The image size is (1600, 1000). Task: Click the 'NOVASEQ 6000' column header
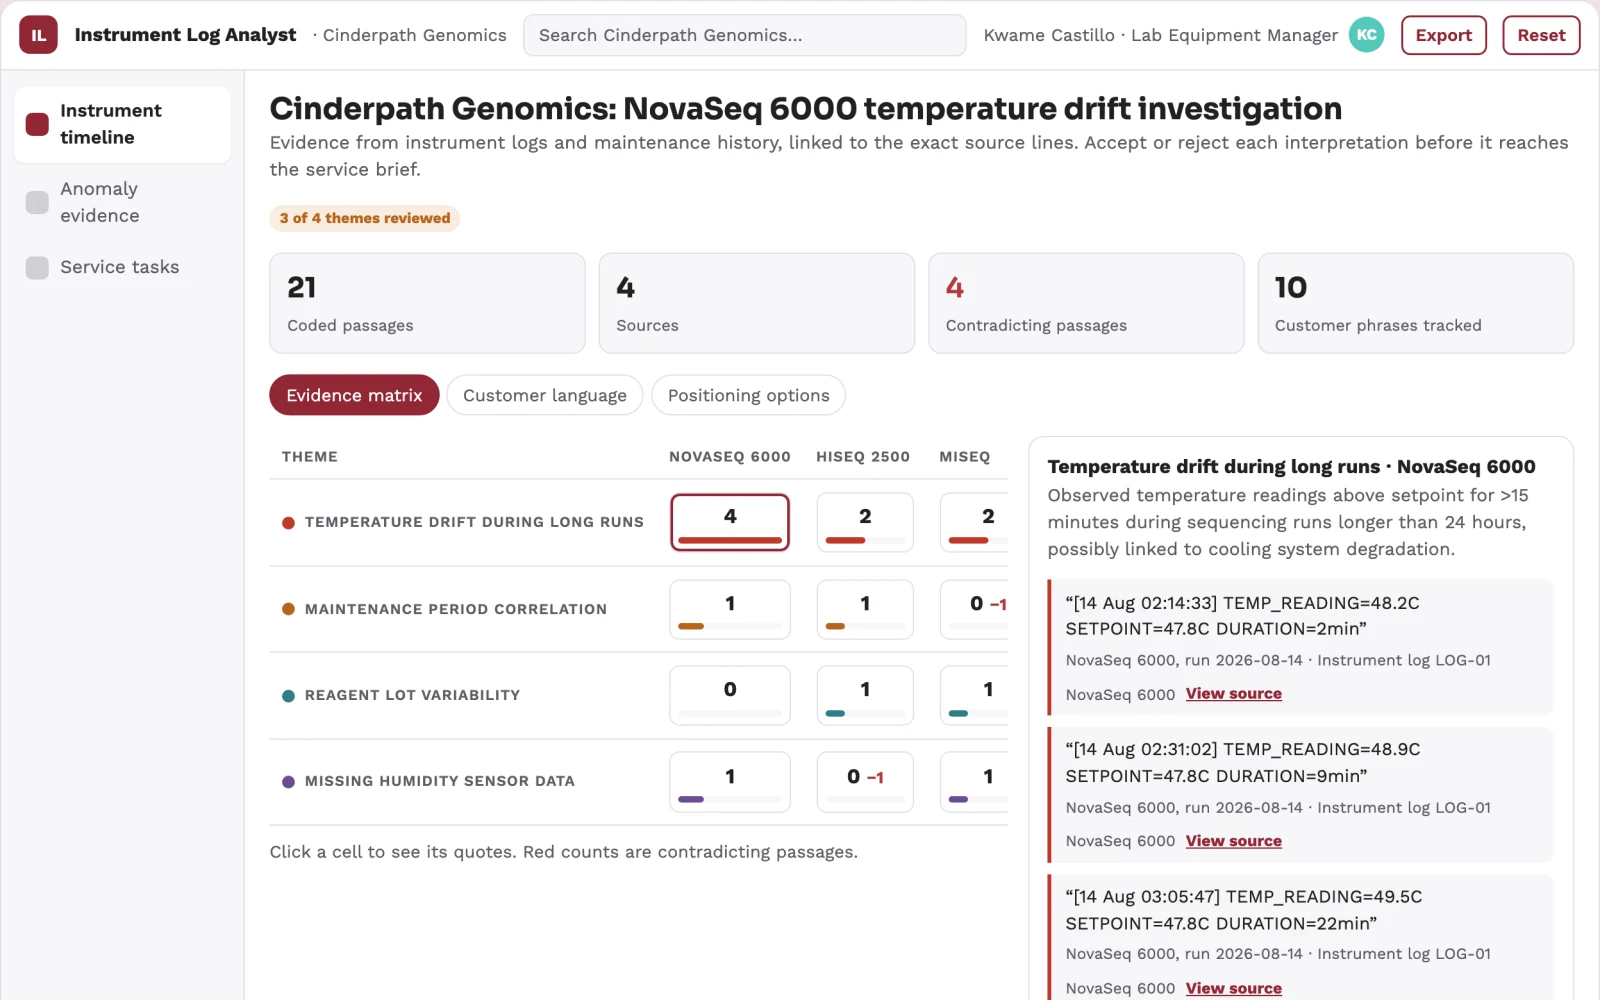tap(730, 457)
